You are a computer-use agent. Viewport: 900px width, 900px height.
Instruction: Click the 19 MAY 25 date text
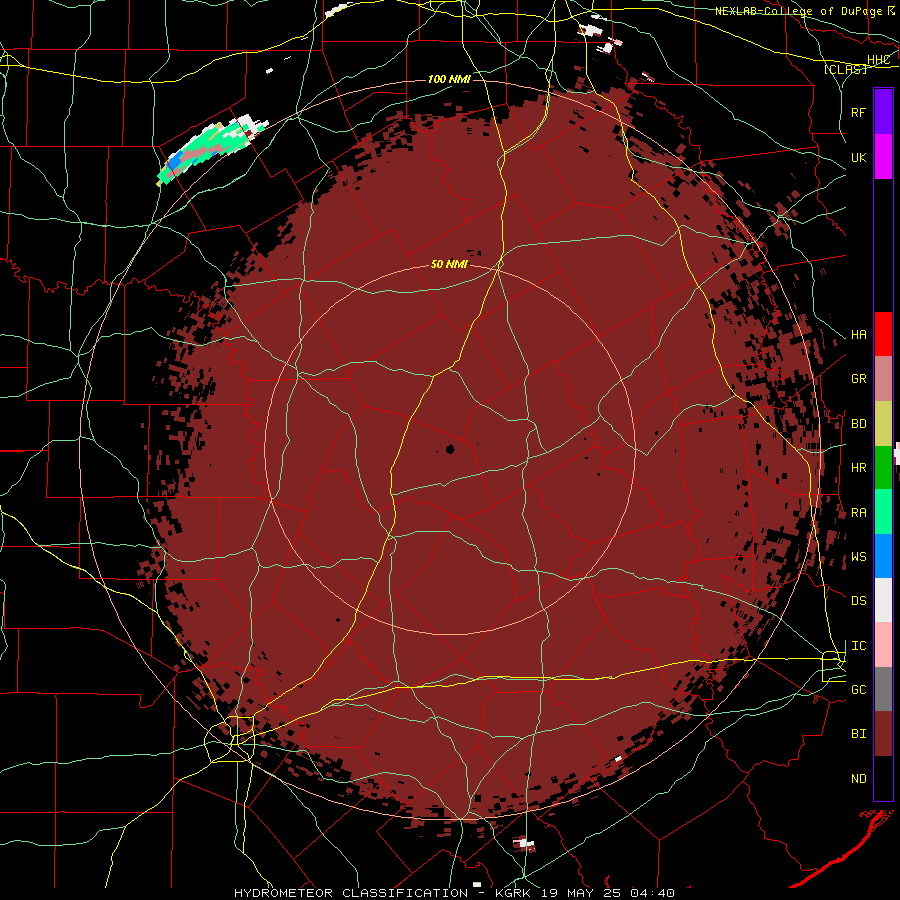click(x=580, y=893)
